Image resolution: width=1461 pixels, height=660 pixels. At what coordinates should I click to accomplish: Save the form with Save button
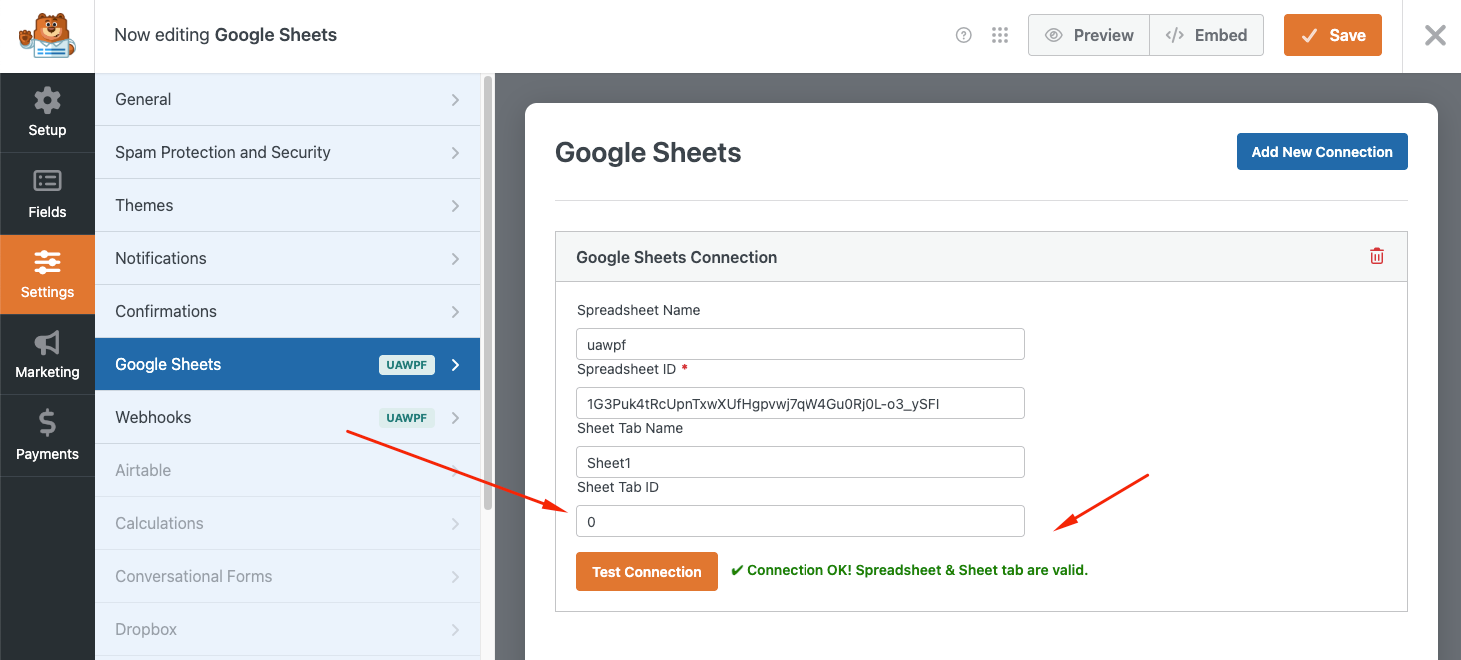(x=1332, y=35)
